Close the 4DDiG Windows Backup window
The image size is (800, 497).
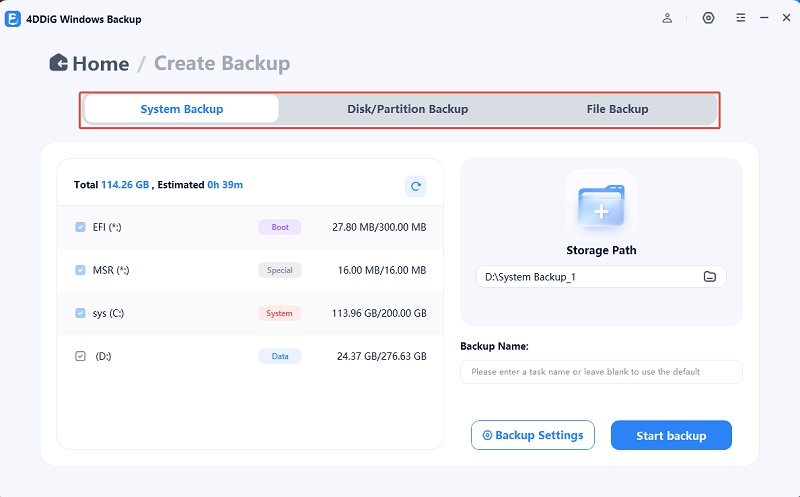pos(786,18)
